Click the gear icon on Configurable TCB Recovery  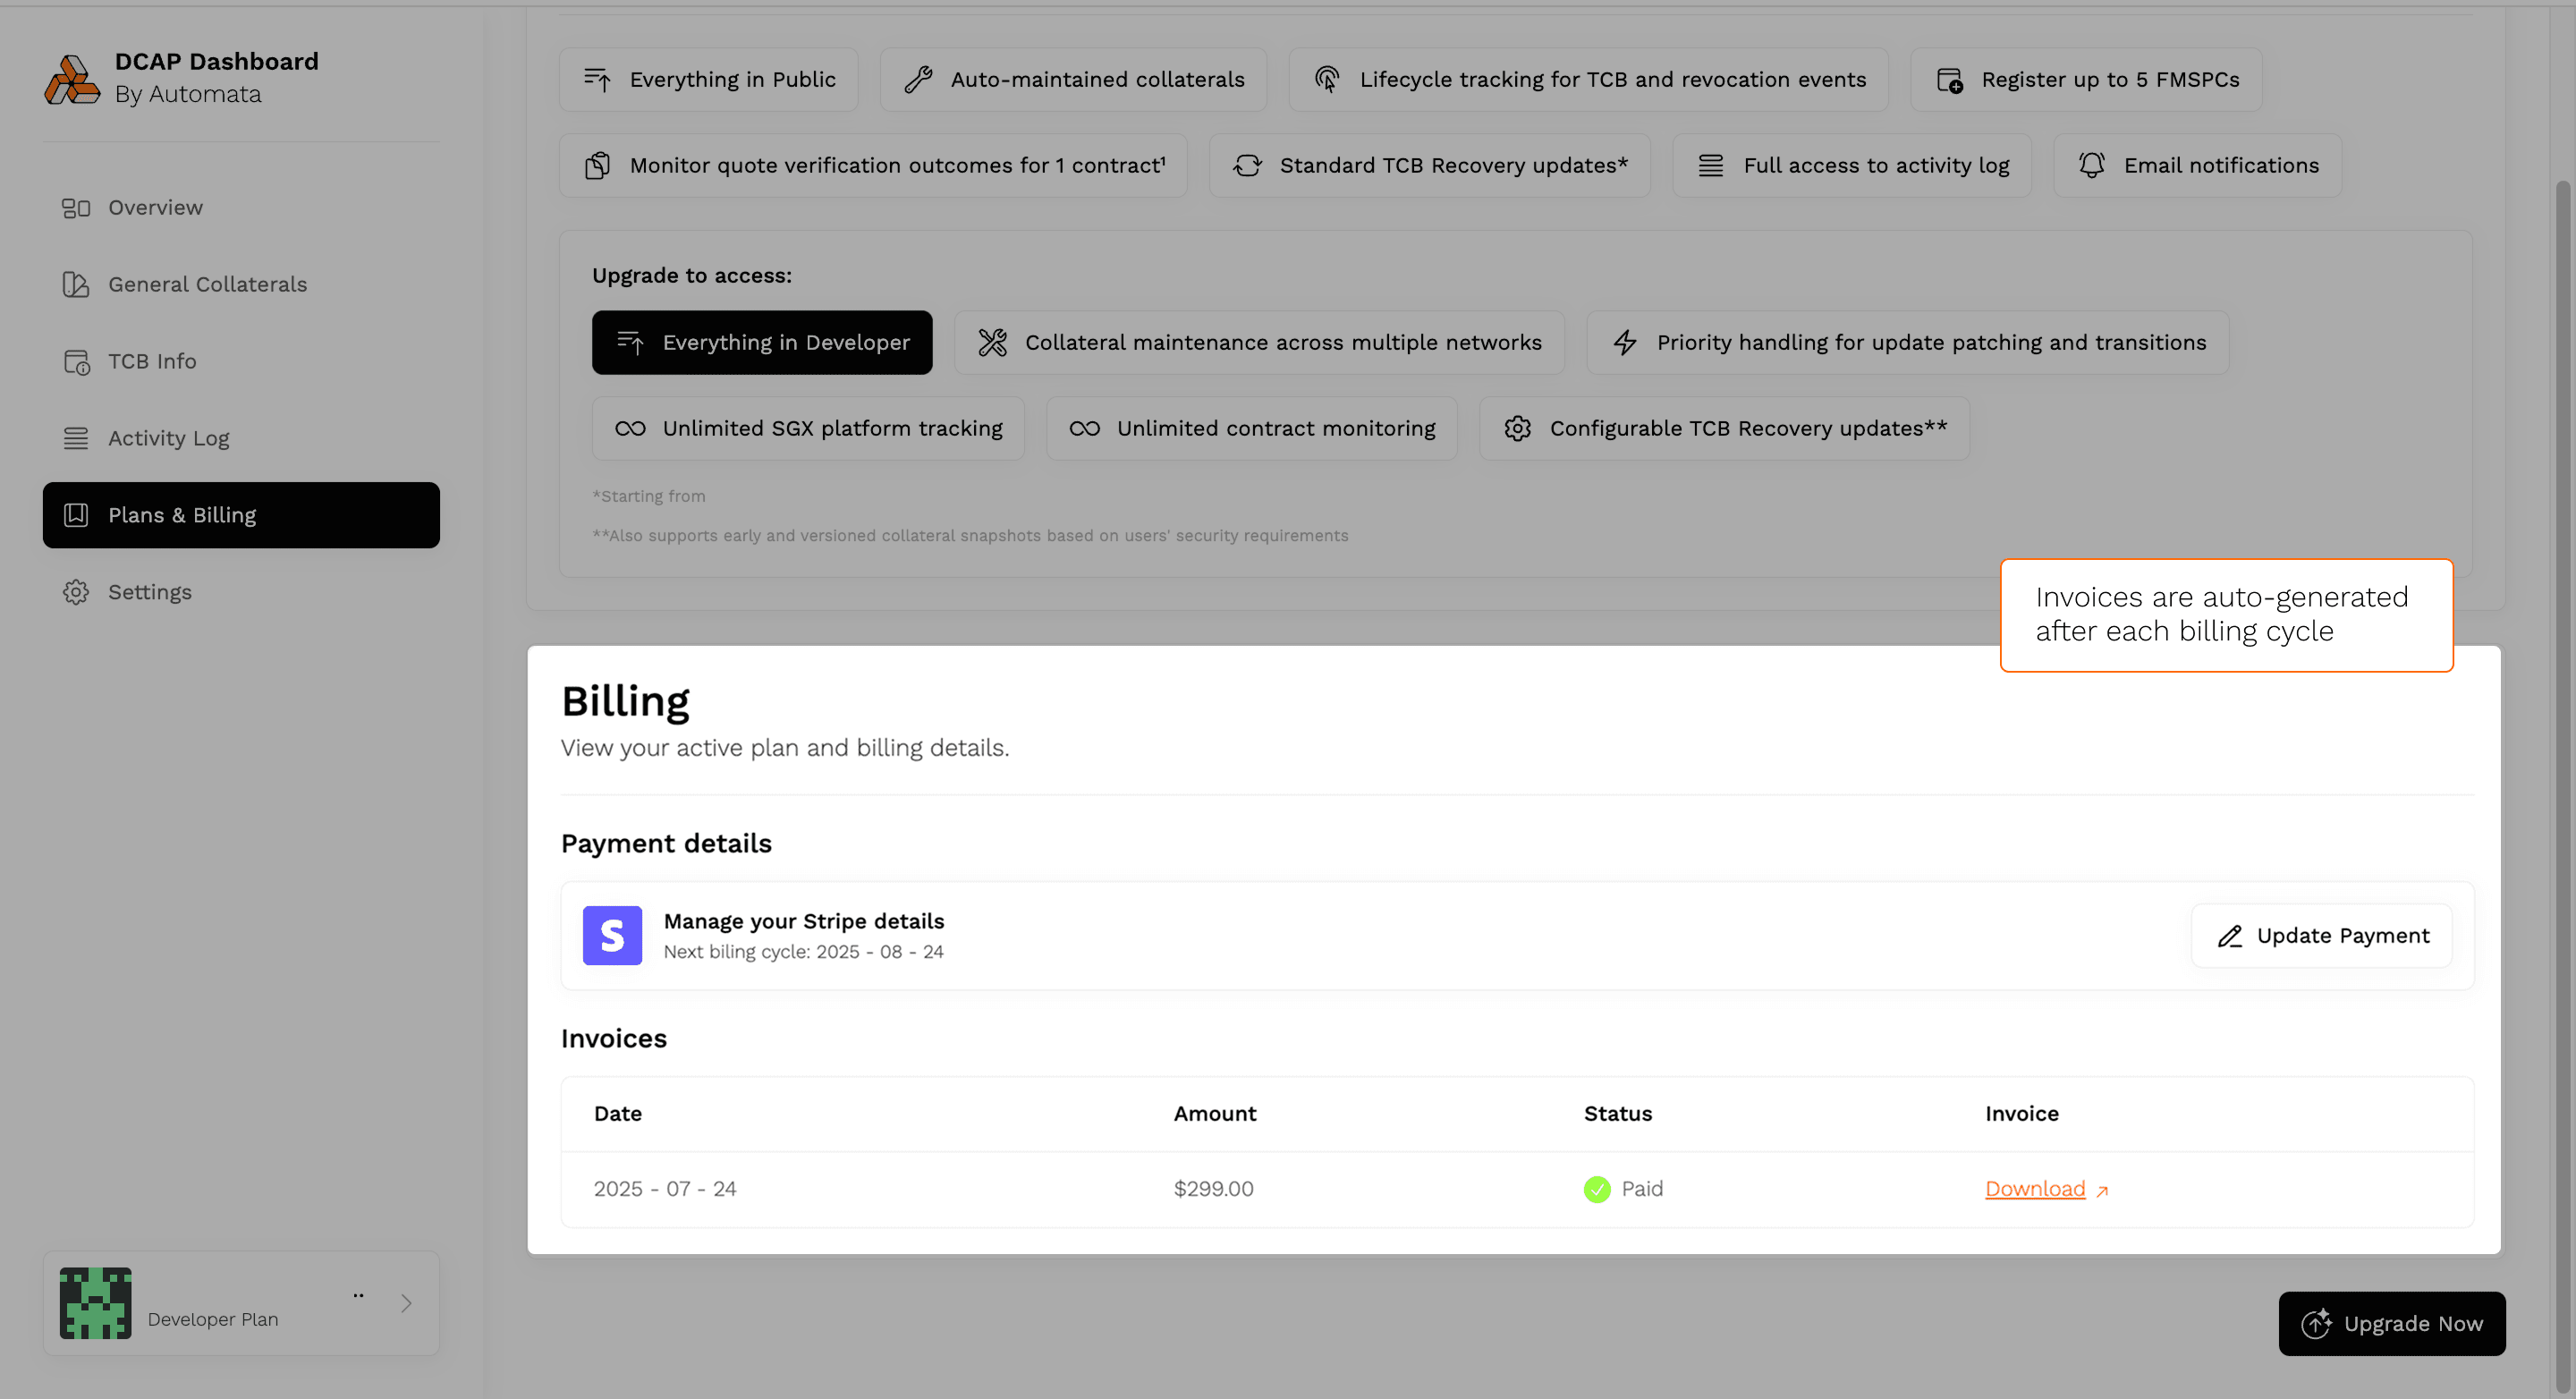click(x=1517, y=428)
